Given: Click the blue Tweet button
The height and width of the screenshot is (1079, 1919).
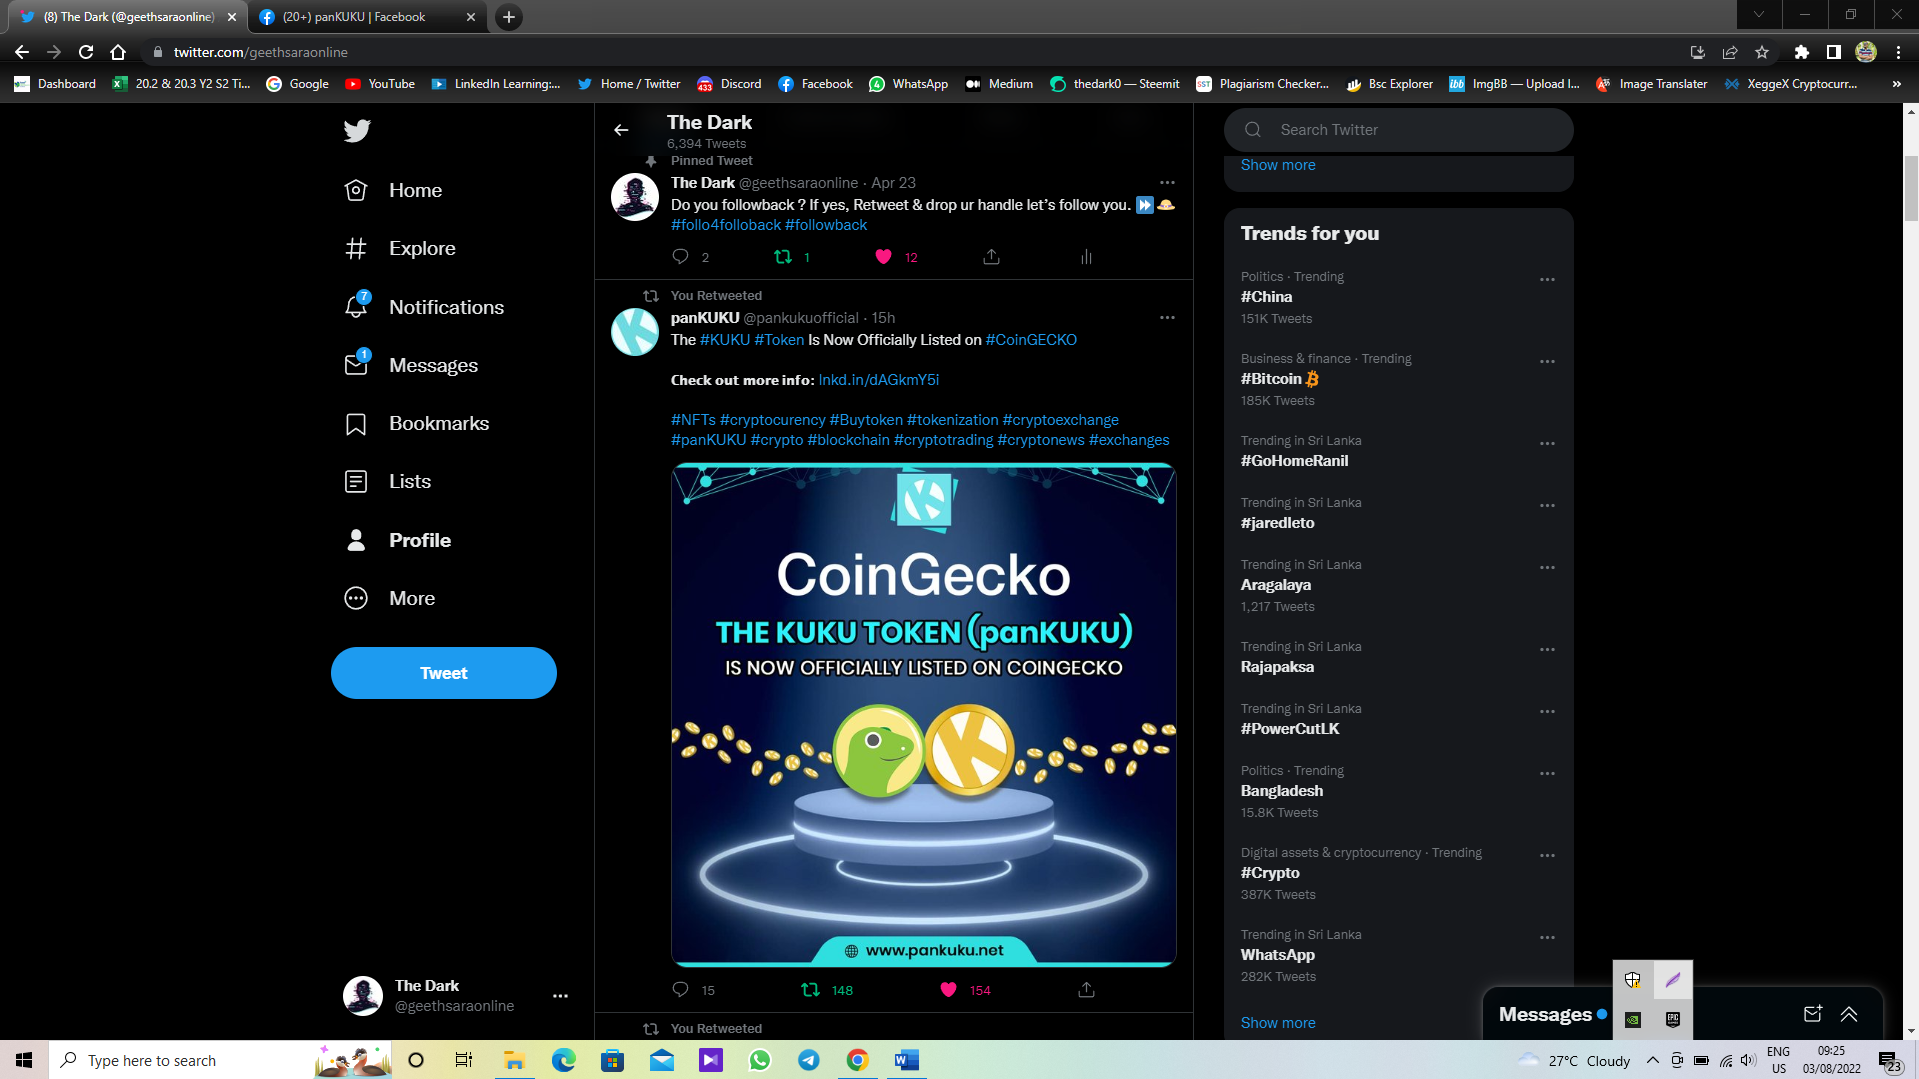Looking at the screenshot, I should pos(444,673).
